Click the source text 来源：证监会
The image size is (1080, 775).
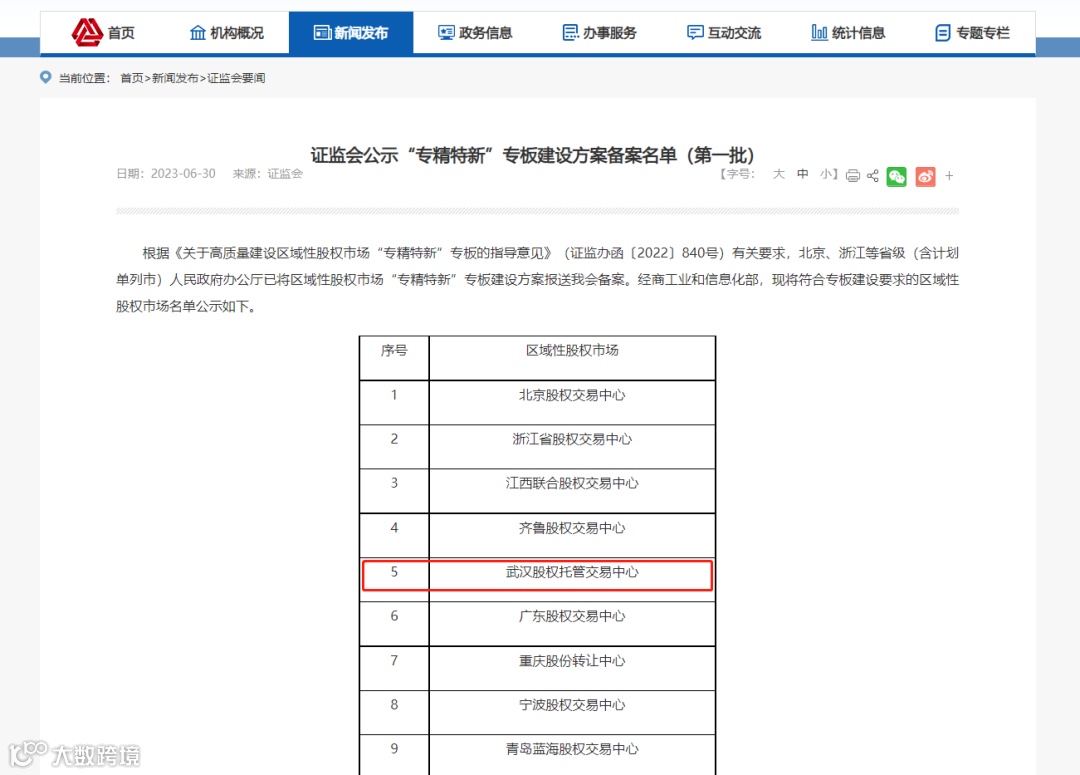coord(267,174)
